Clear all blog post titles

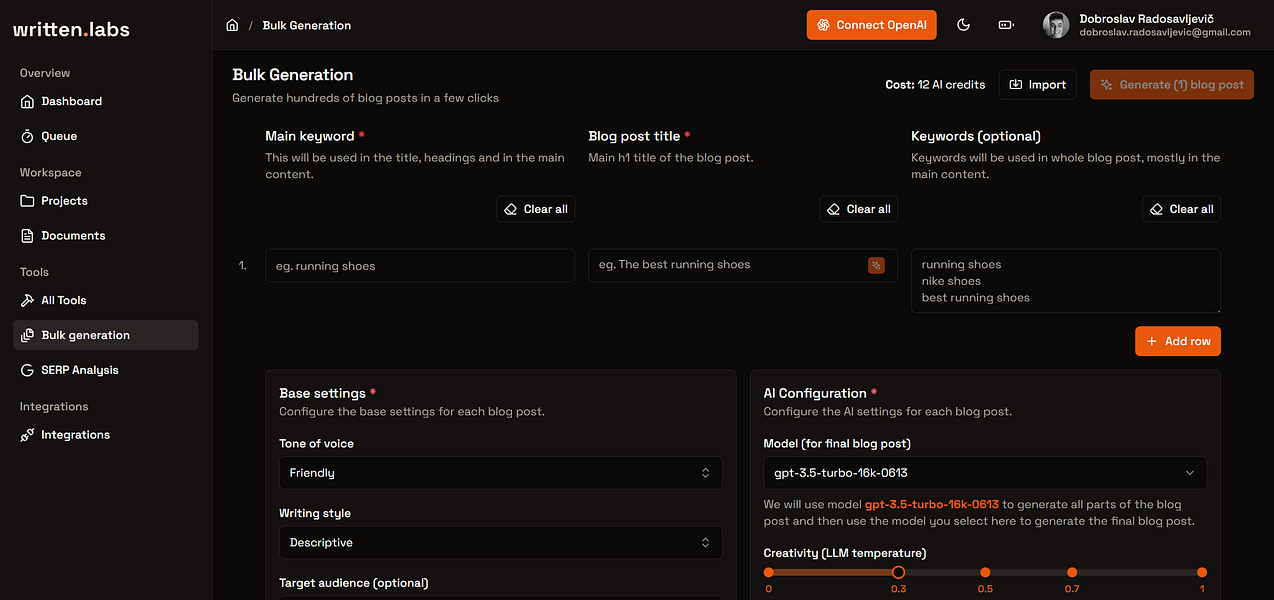coord(859,209)
